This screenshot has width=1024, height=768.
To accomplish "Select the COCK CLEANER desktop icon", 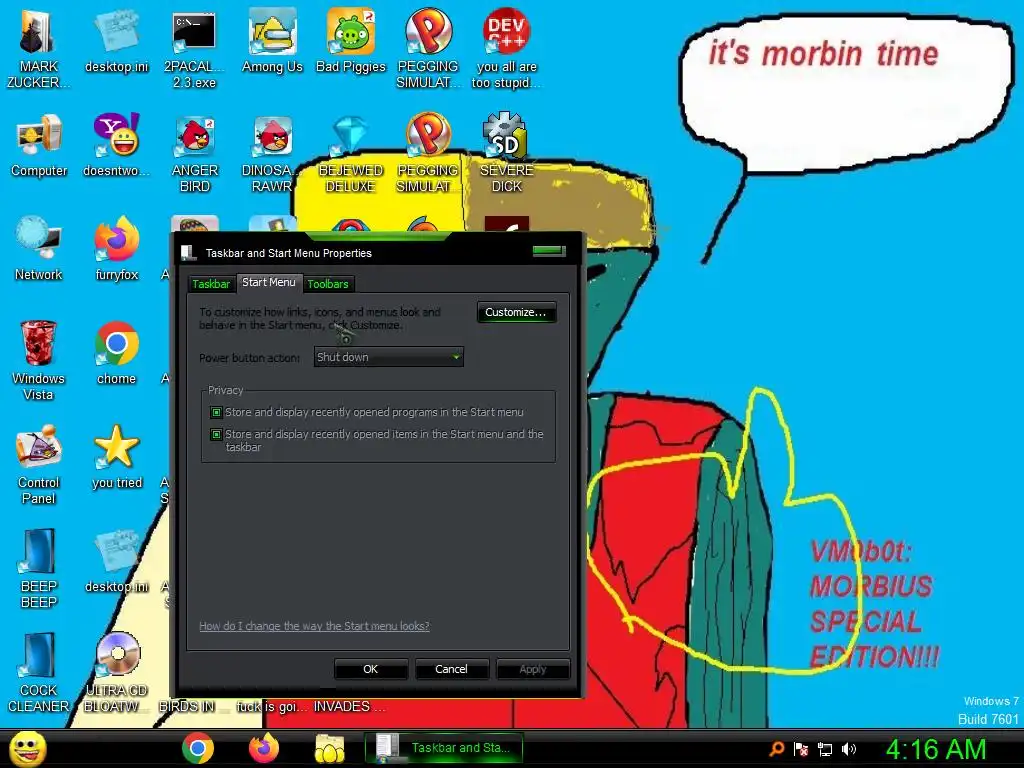I will pyautogui.click(x=38, y=671).
